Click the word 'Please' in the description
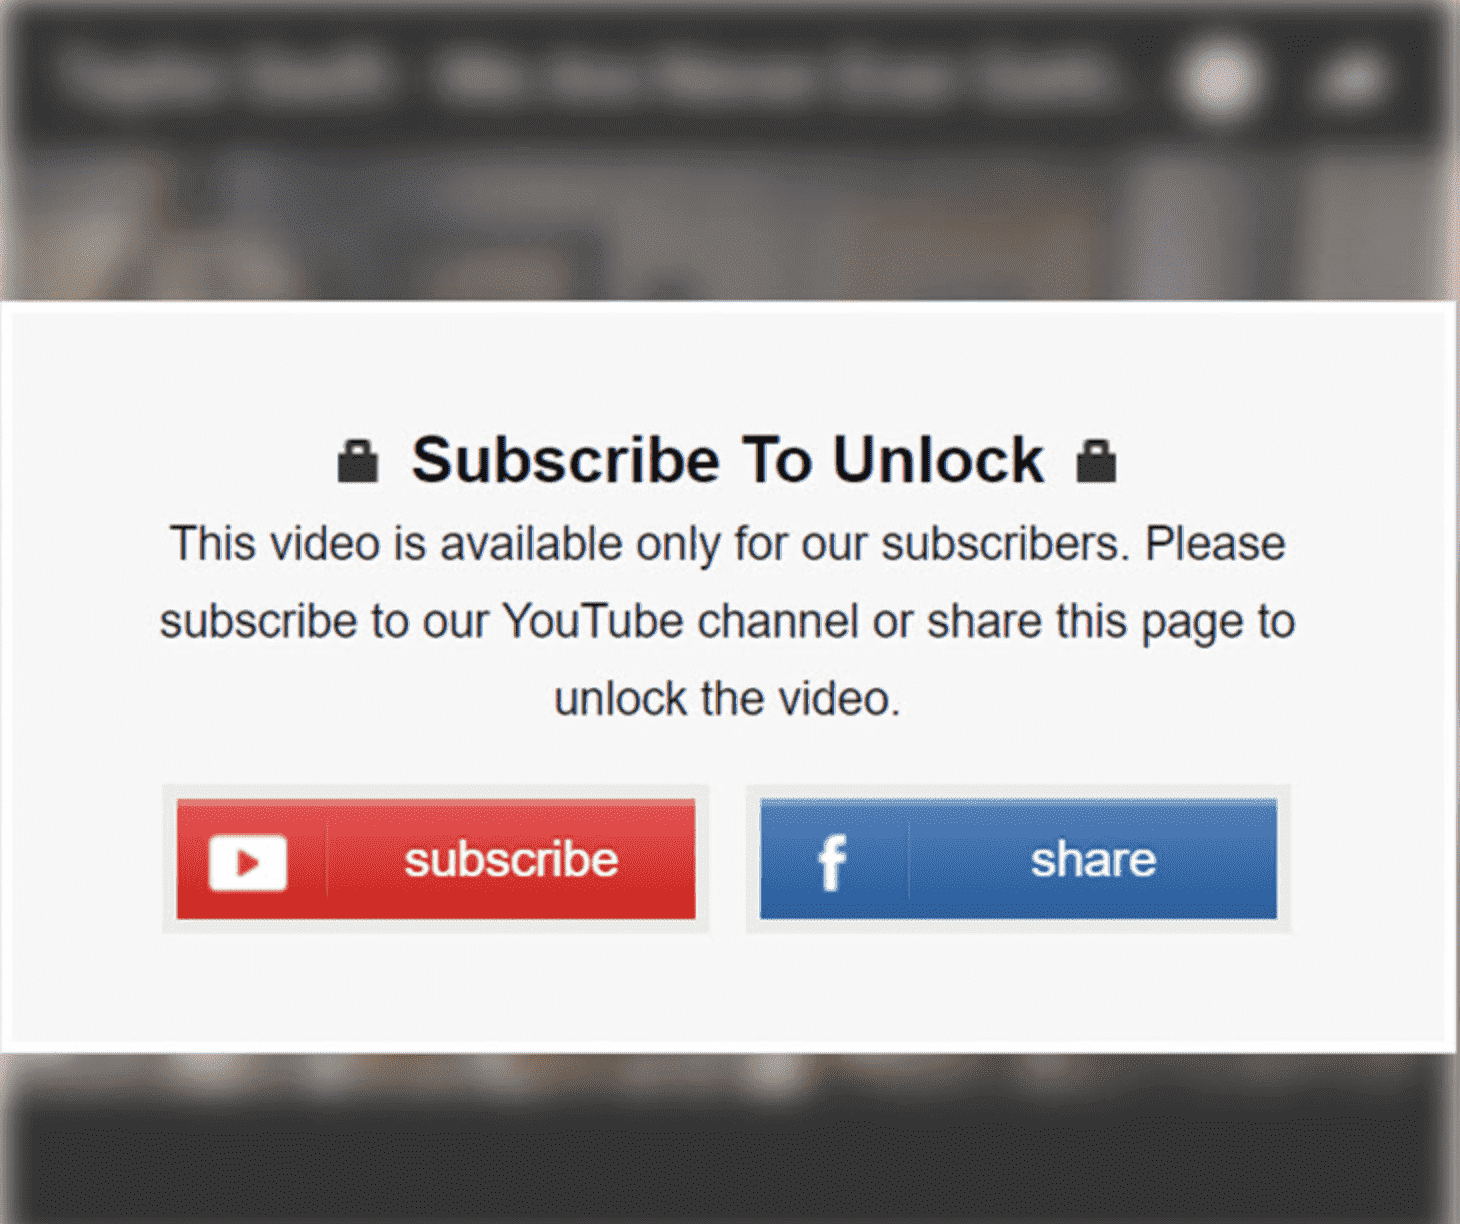The image size is (1460, 1224). 1215,544
